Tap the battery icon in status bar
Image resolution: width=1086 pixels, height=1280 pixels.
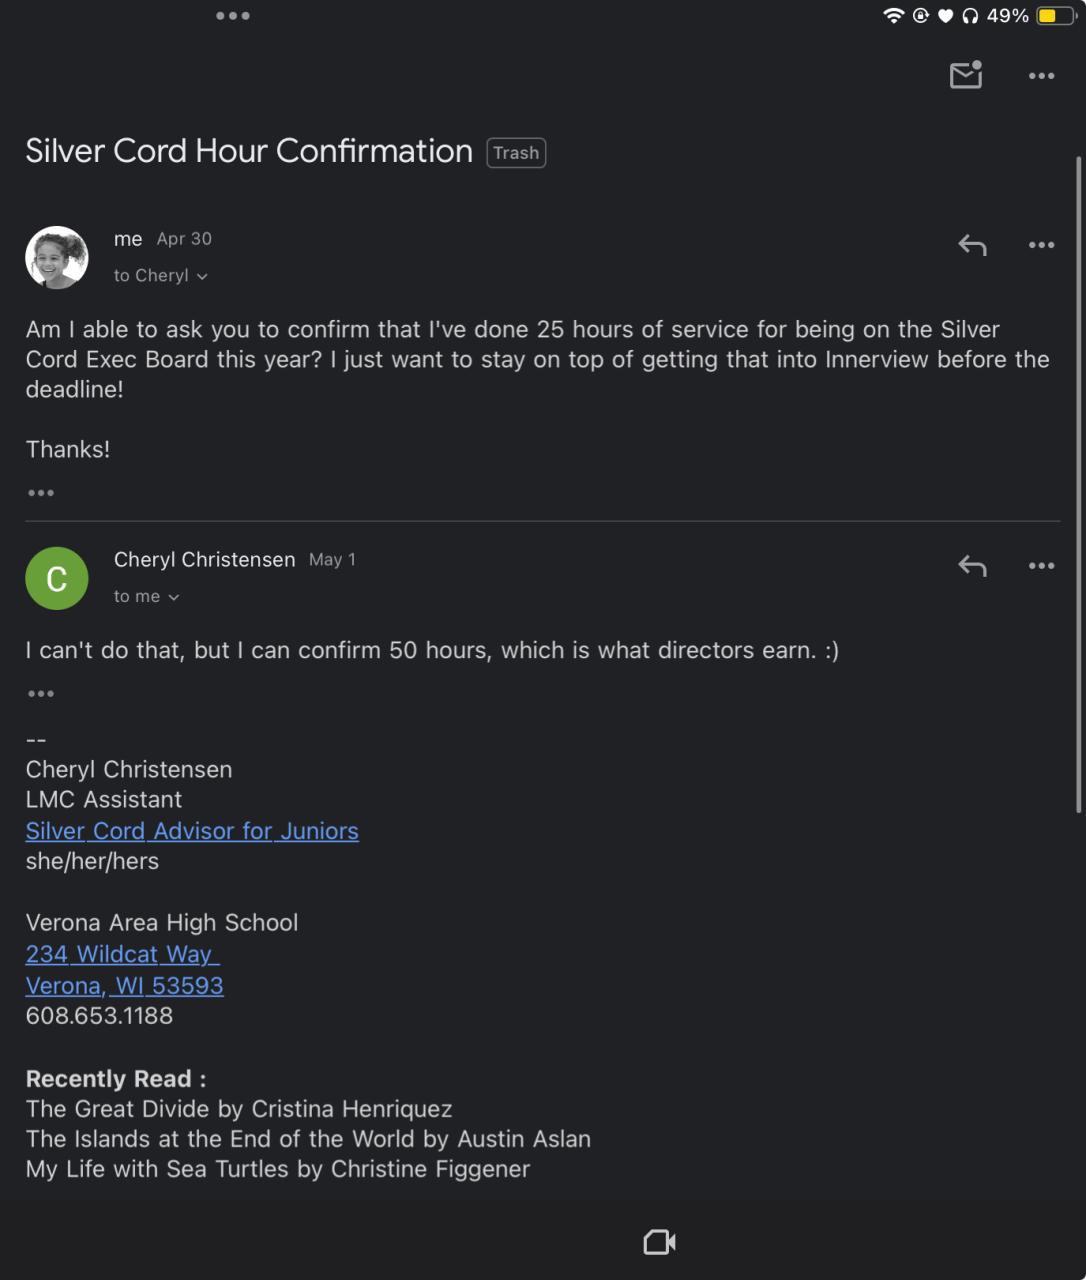[x=1056, y=16]
